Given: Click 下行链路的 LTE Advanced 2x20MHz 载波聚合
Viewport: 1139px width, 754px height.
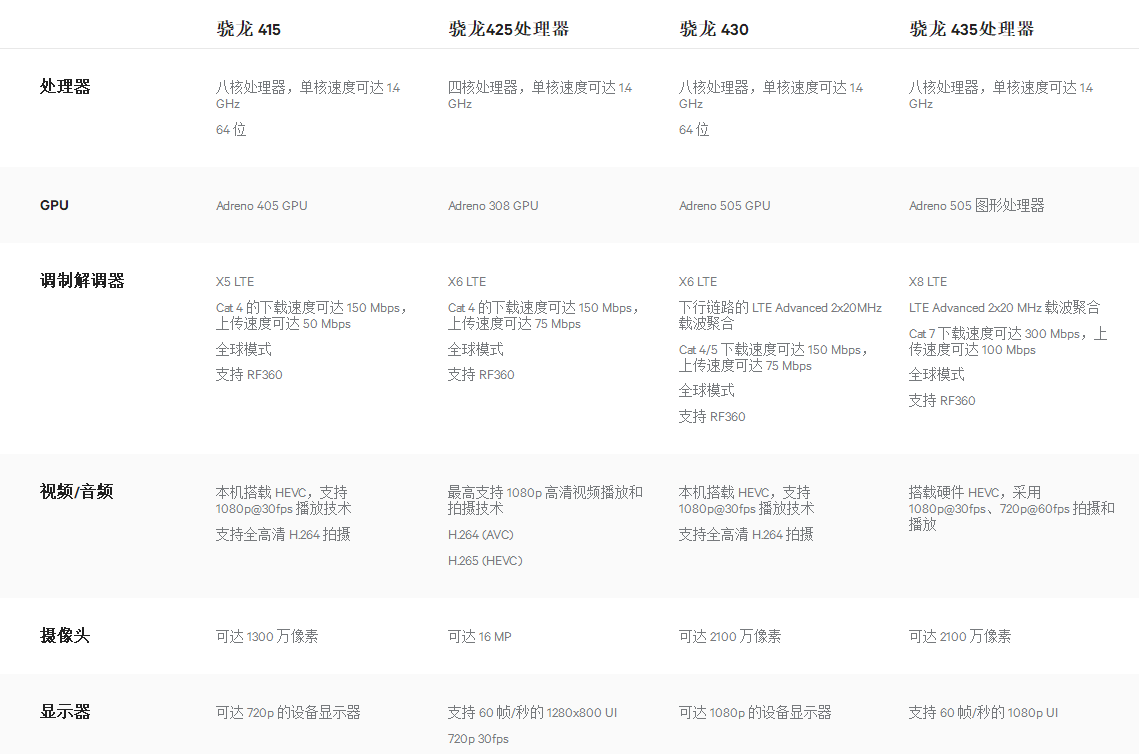Looking at the screenshot, I should tap(780, 315).
